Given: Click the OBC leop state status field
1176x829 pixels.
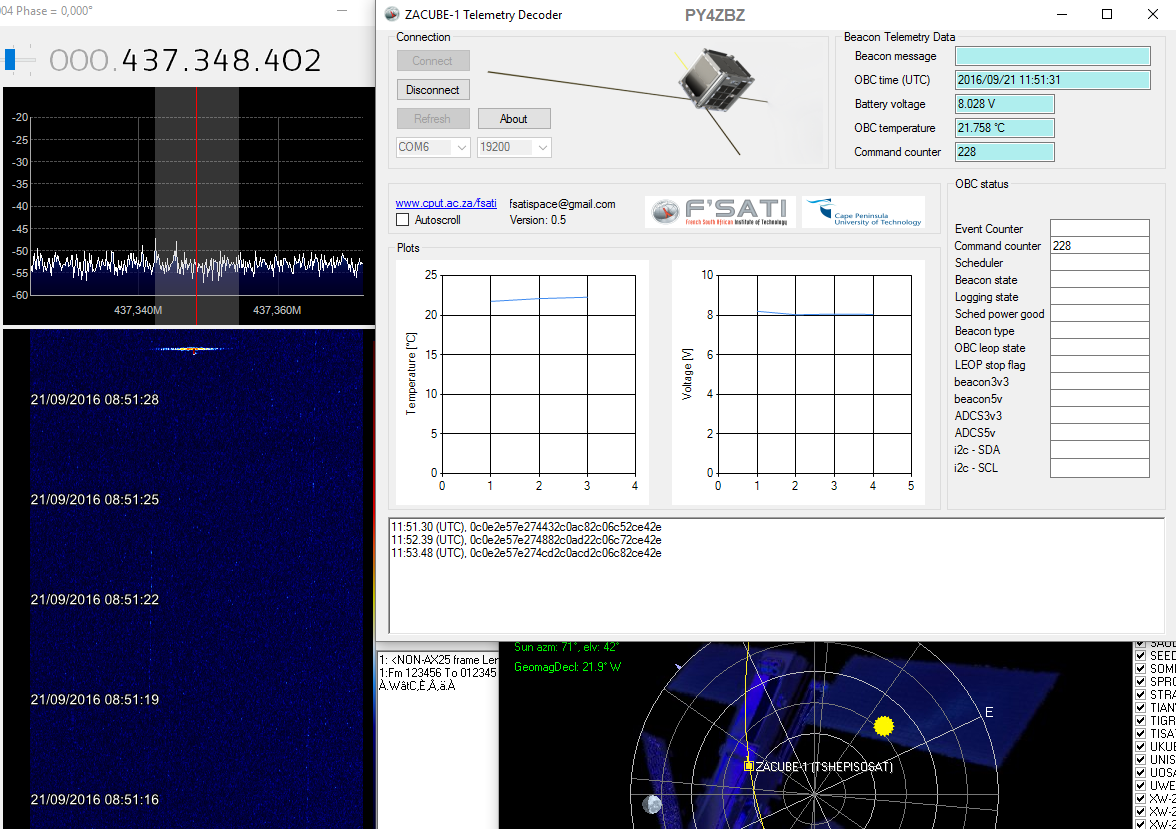Looking at the screenshot, I should 1100,347.
